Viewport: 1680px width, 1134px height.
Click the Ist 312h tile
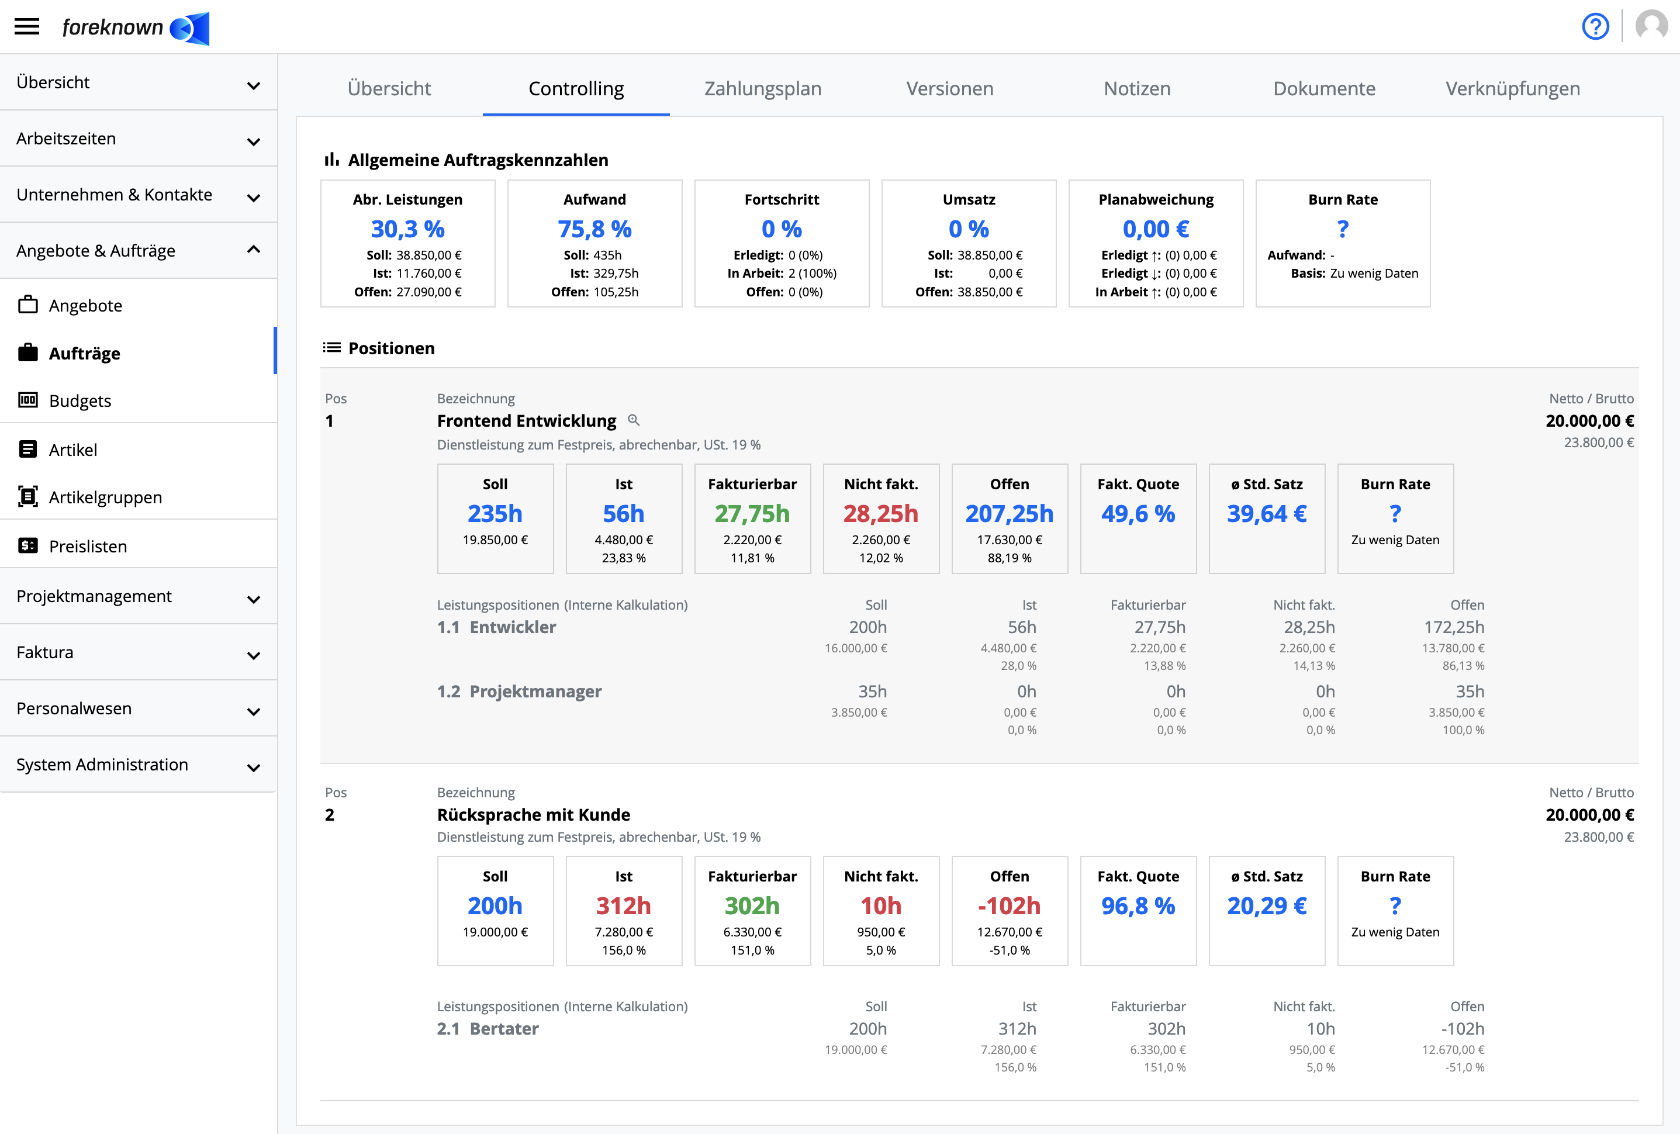[624, 910]
